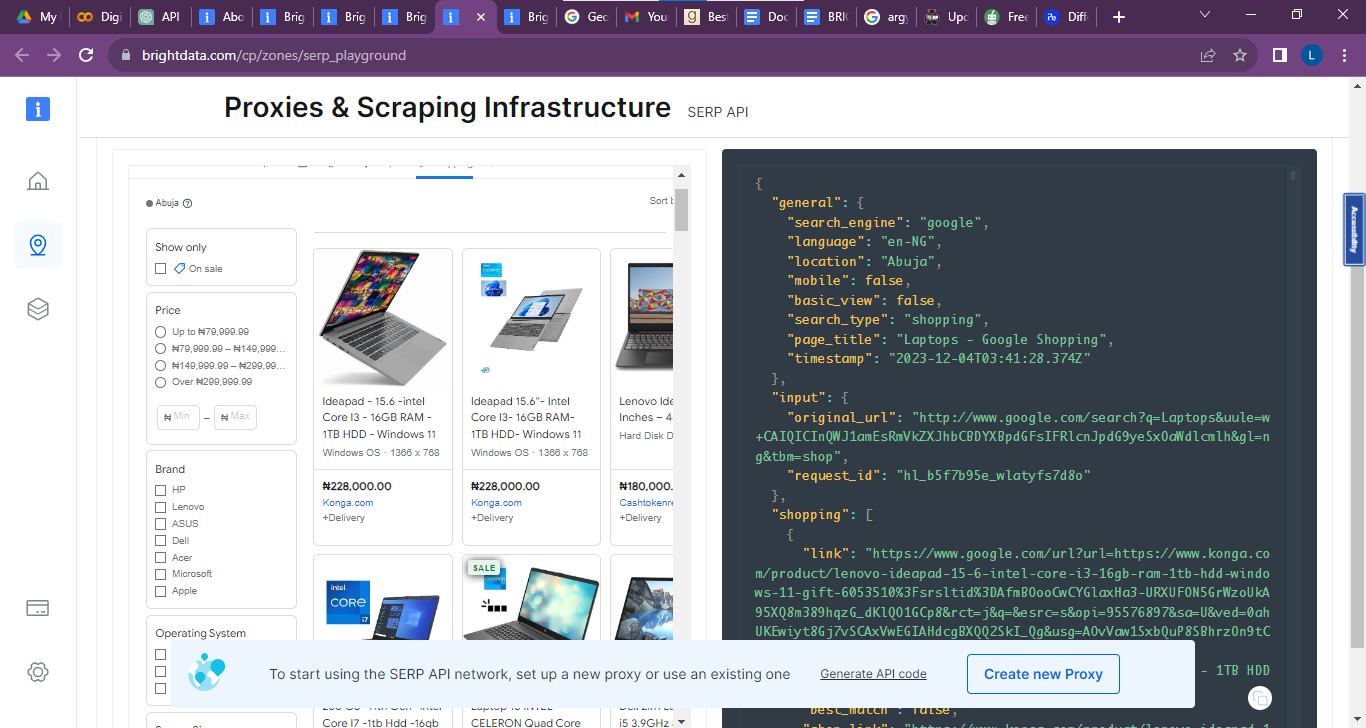Close the active browser tab
Screen dimensions: 1366x728
coord(481,17)
